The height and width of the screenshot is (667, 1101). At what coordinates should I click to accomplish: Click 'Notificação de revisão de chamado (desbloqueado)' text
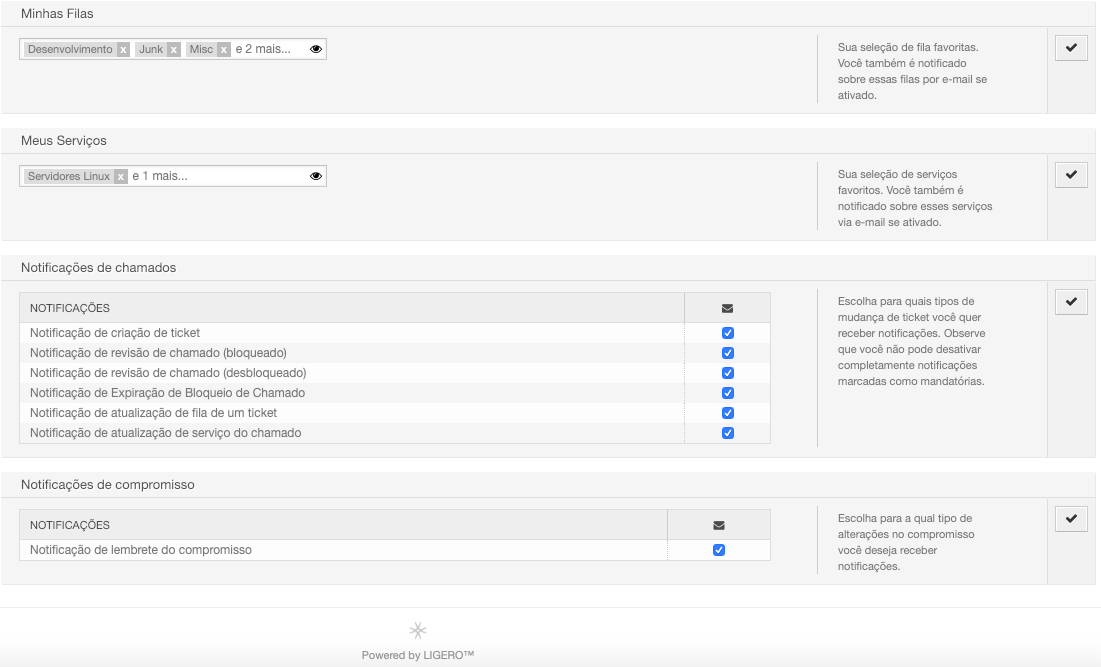pos(168,373)
